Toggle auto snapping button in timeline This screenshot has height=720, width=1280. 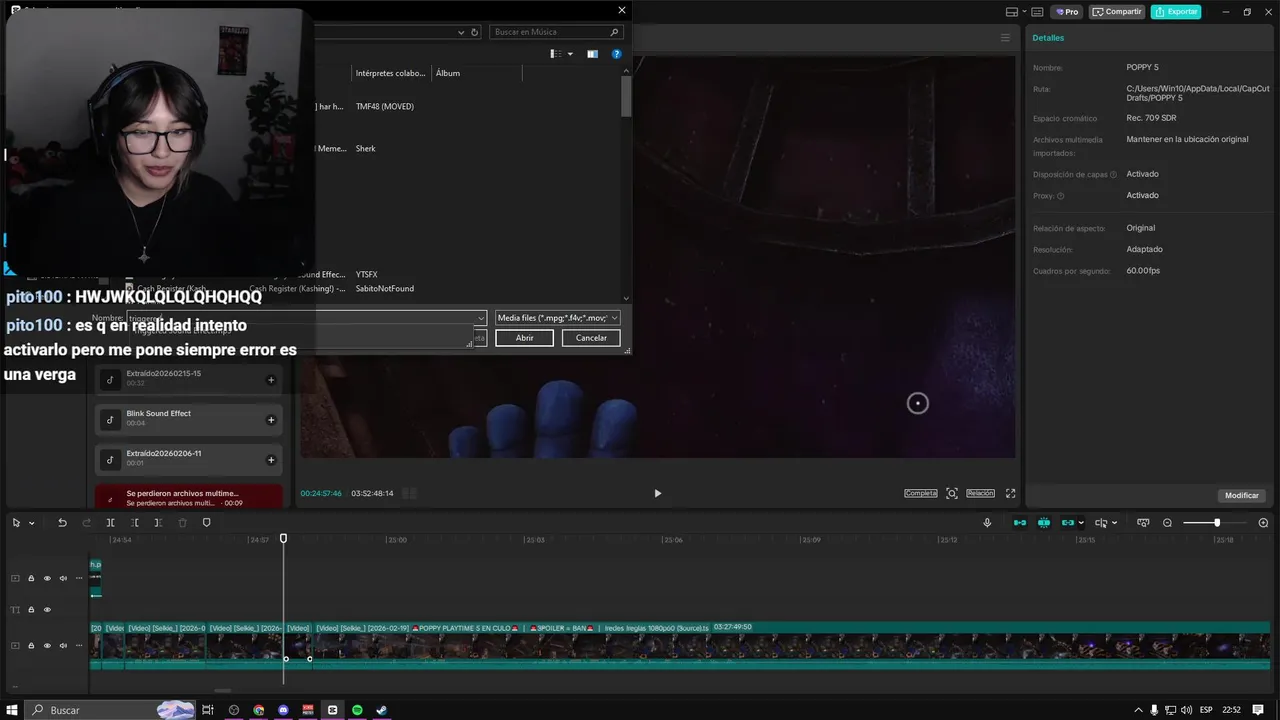tap(1044, 523)
